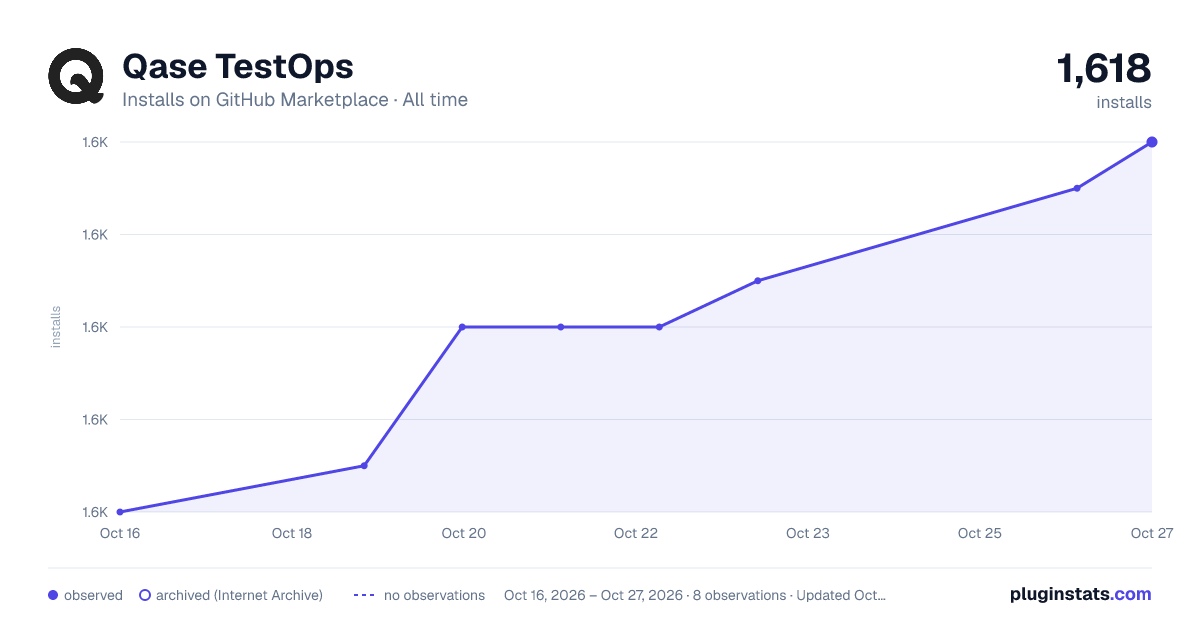Click the topmost 1.6K y-axis label

coord(95,142)
